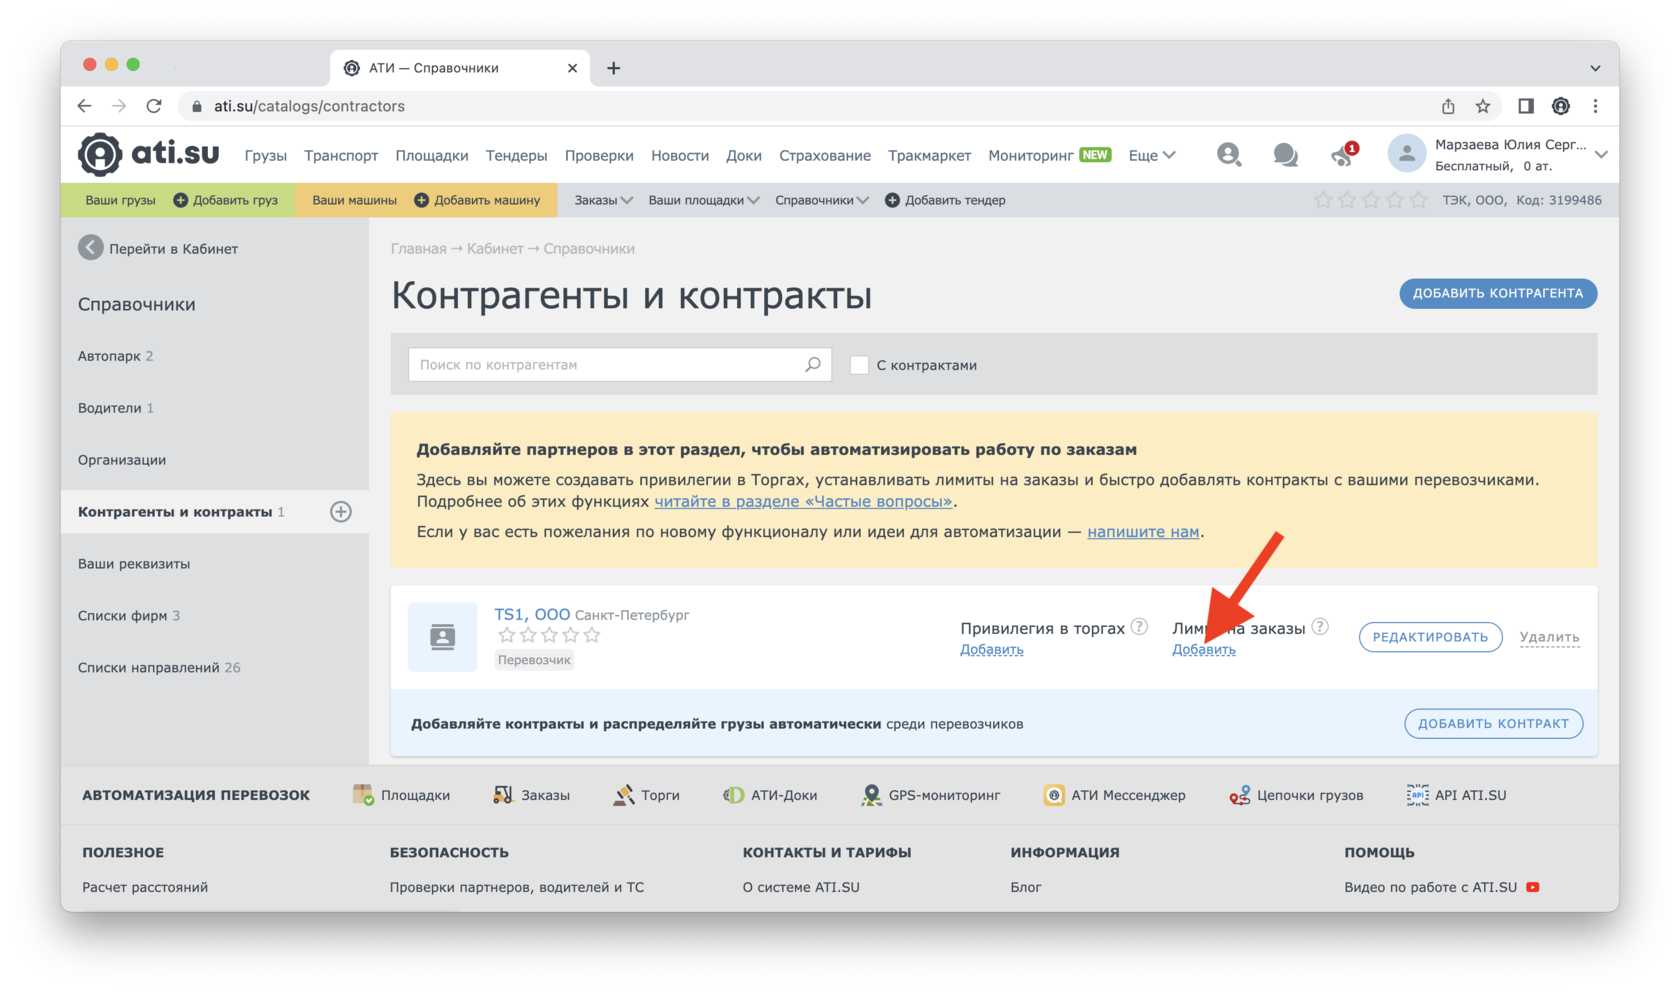
Task: Open Грузы in the top menu
Action: click(x=265, y=155)
